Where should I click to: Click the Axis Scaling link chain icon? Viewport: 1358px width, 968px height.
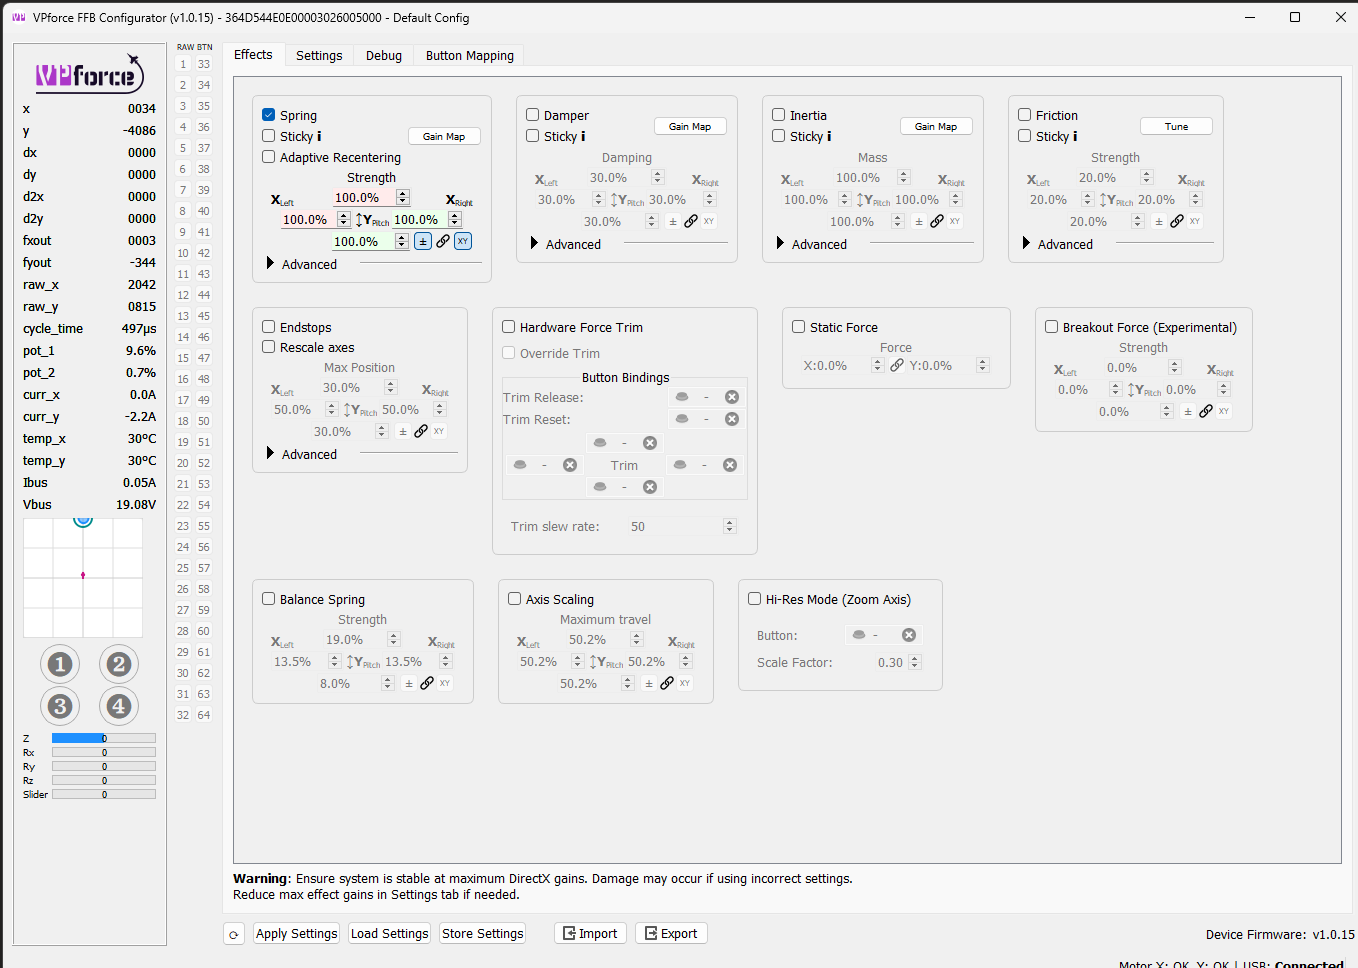pyautogui.click(x=667, y=683)
